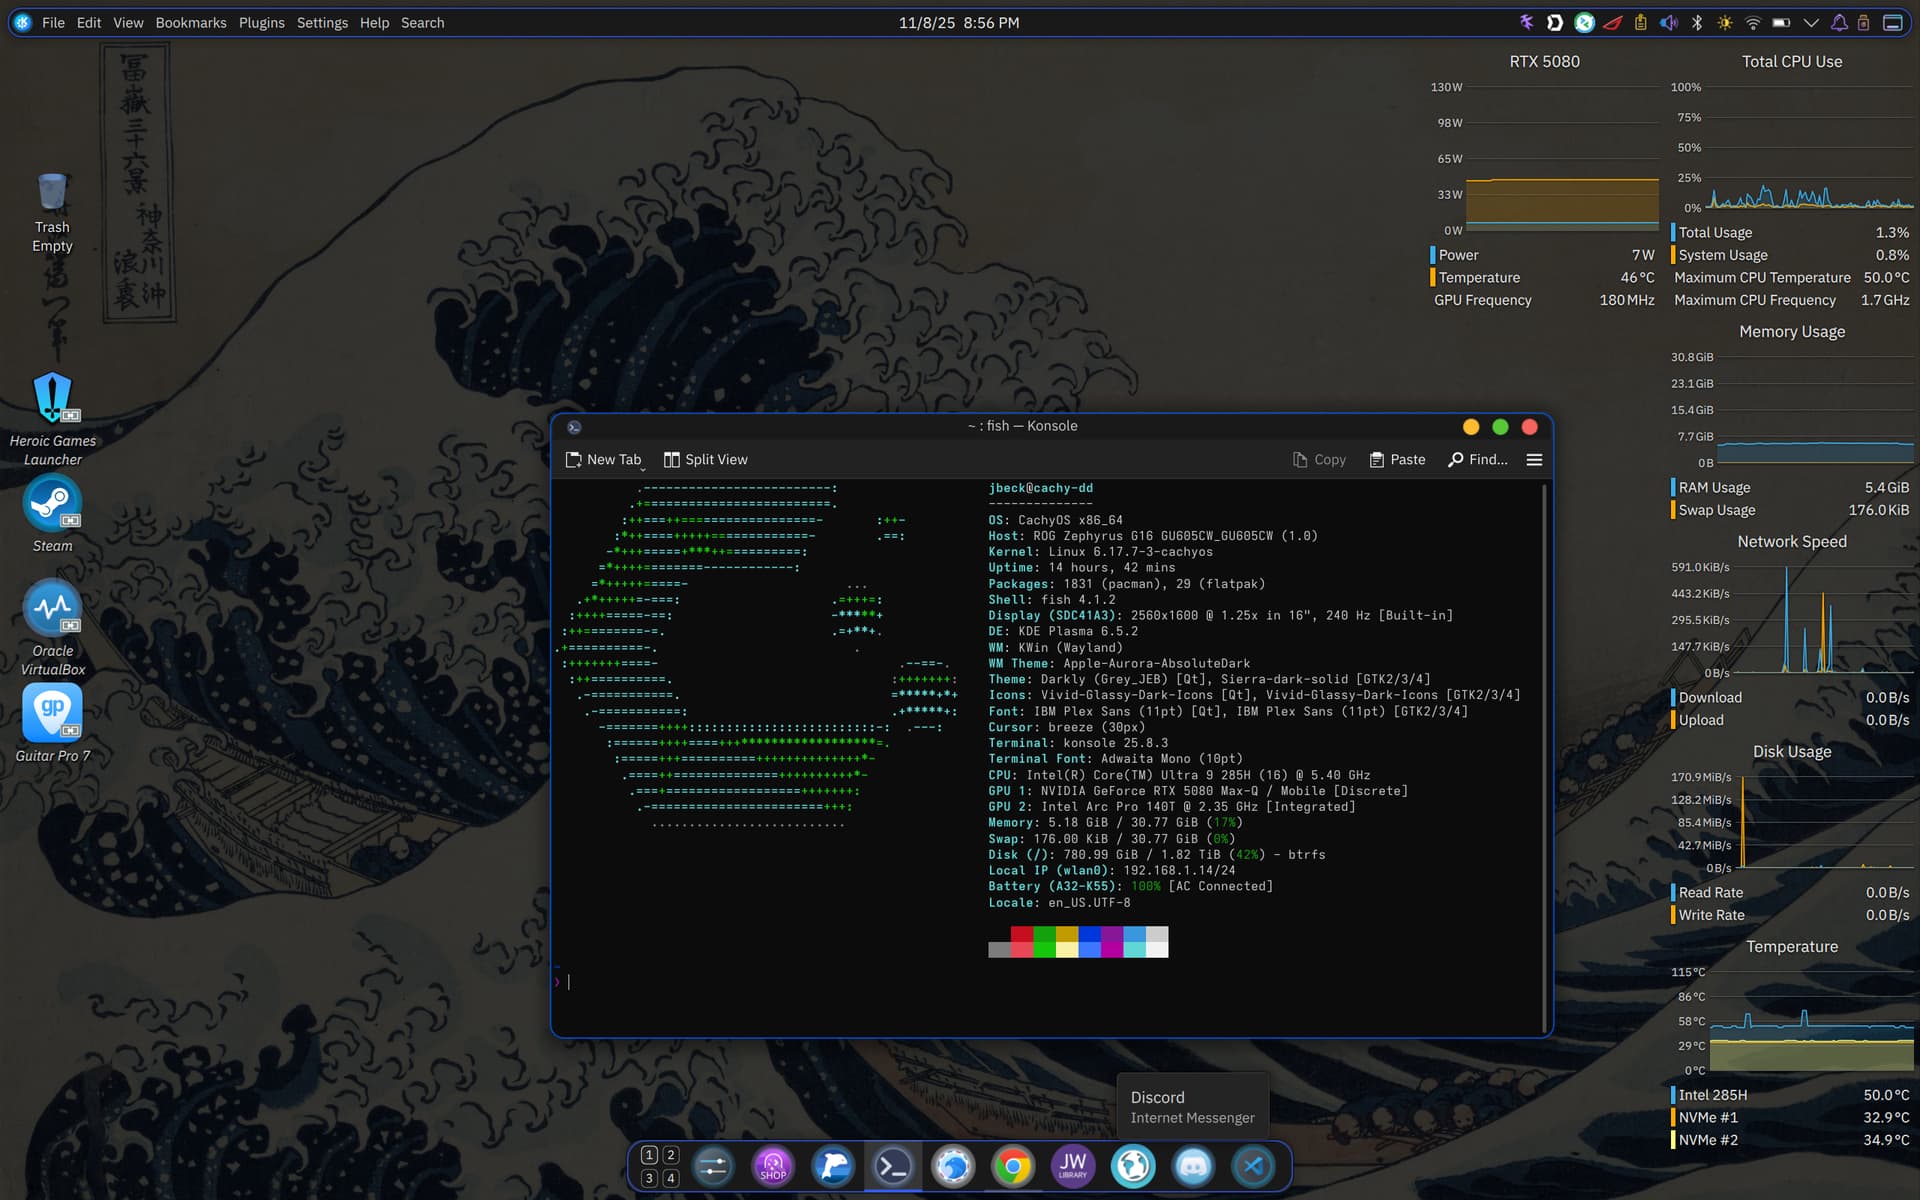The height and width of the screenshot is (1200, 1920).
Task: Open the Plugins menu
Action: coord(261,22)
